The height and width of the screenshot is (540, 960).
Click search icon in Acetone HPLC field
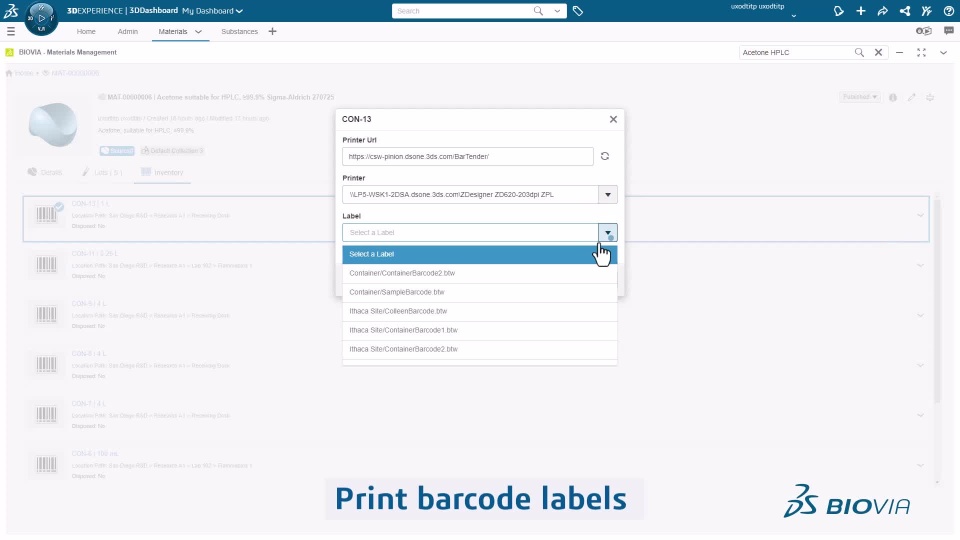coord(859,53)
